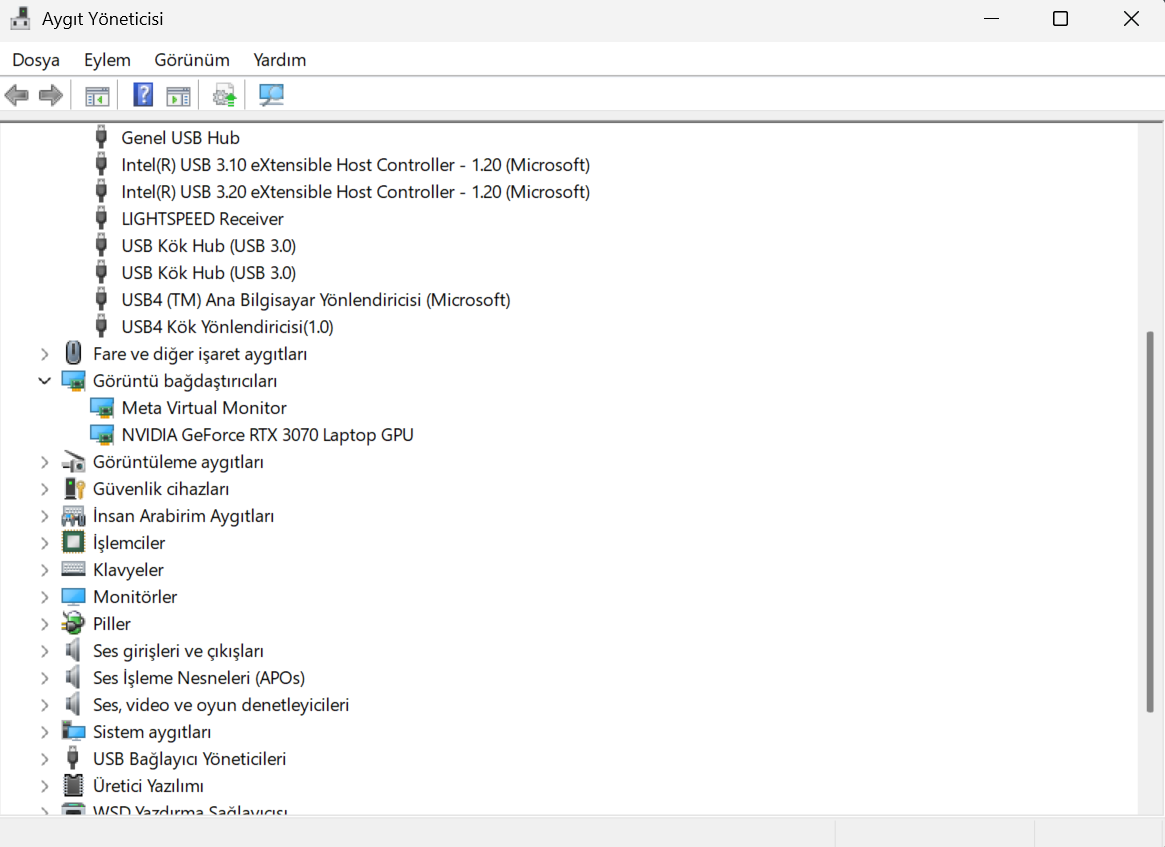Expand USB Bağlayıcı Yöneticileri chevron
This screenshot has height=847, width=1165.
click(45, 759)
